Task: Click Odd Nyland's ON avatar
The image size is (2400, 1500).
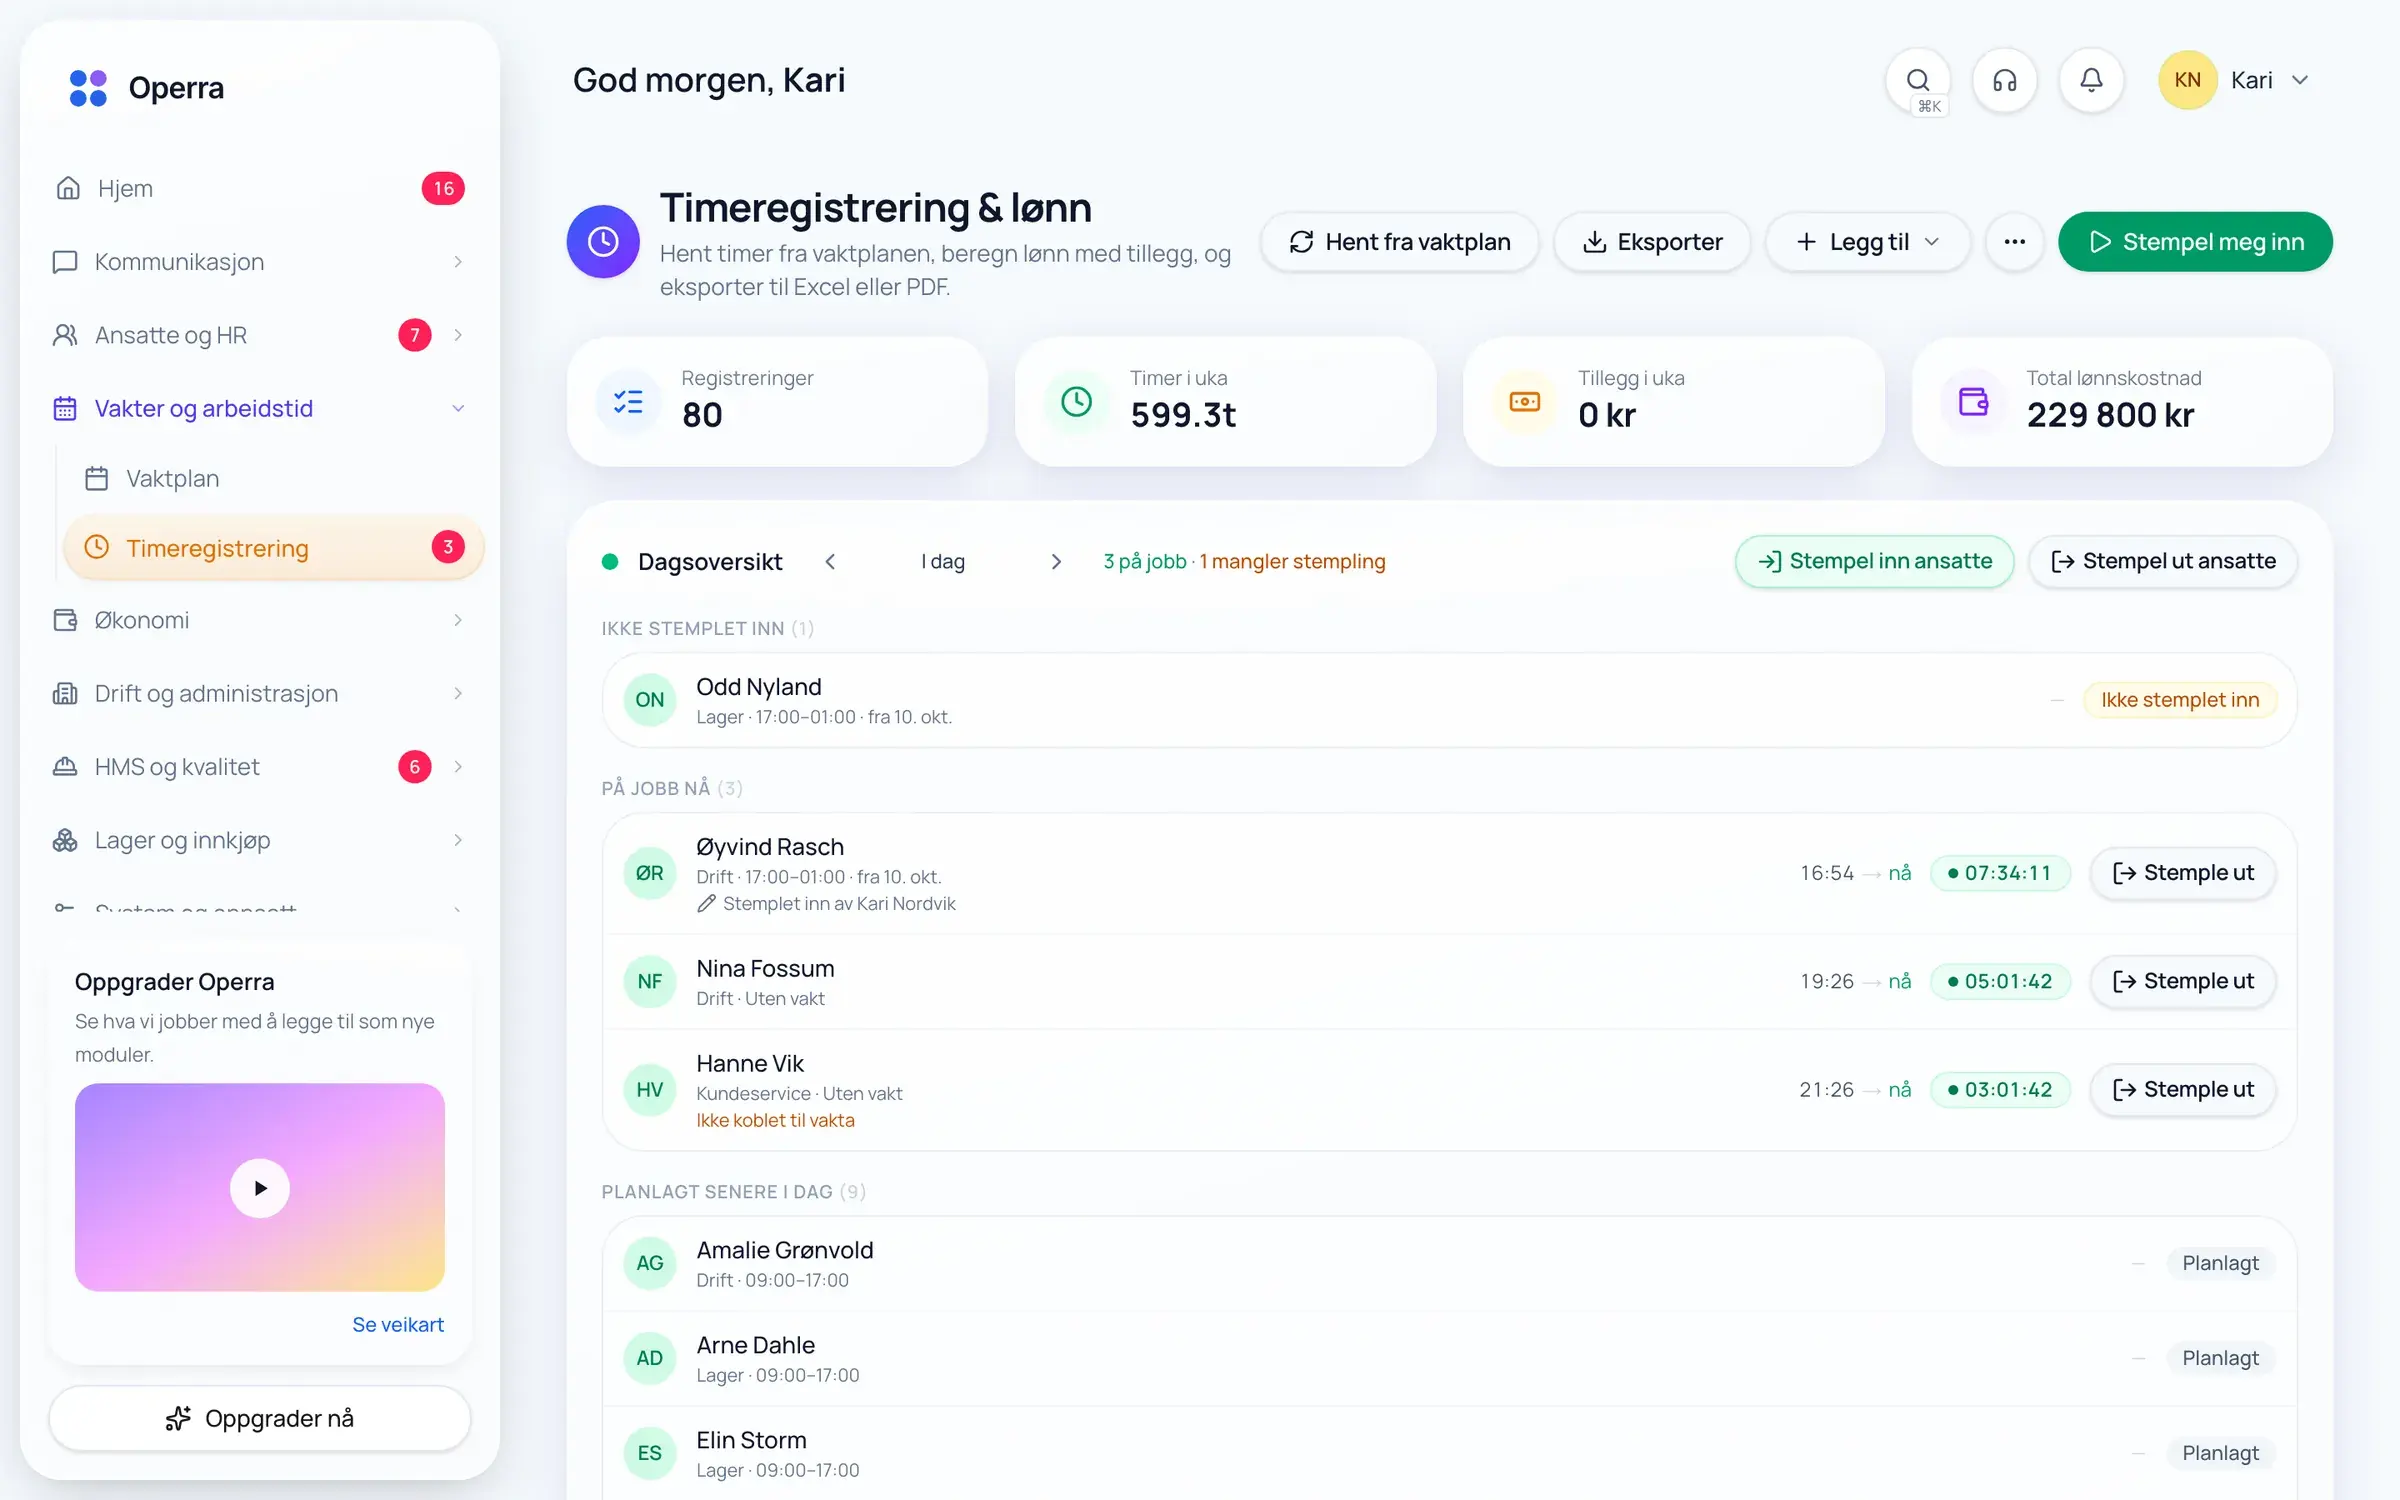Action: click(650, 700)
